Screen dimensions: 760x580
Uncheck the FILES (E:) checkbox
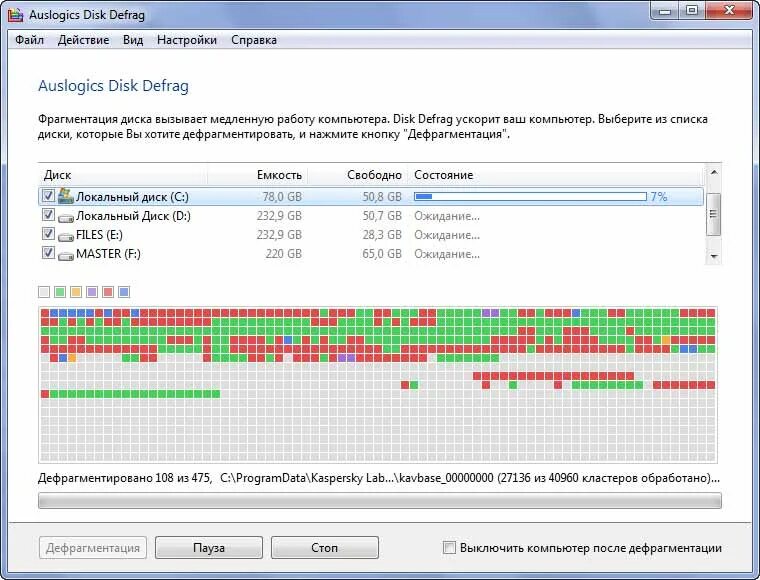click(48, 233)
